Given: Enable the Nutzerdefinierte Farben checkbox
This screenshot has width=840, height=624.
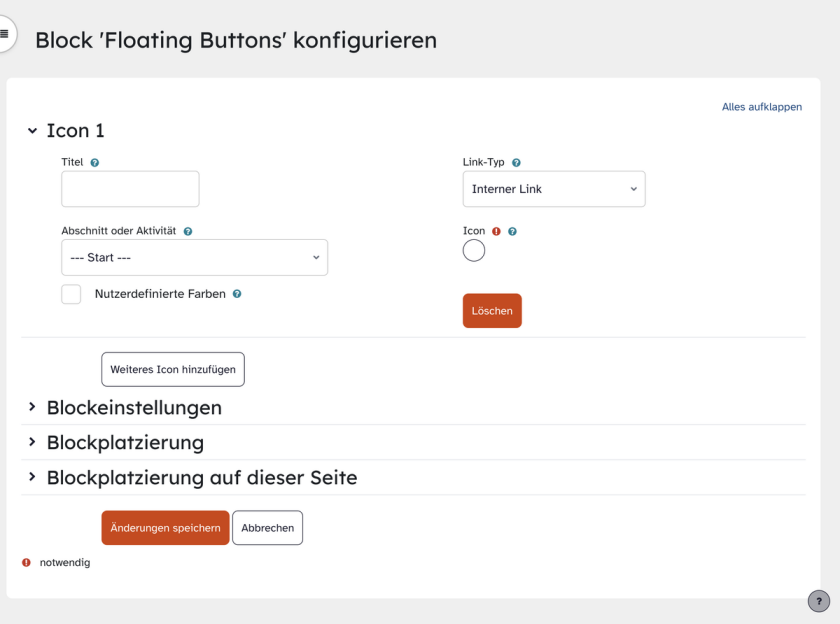Looking at the screenshot, I should 71,294.
